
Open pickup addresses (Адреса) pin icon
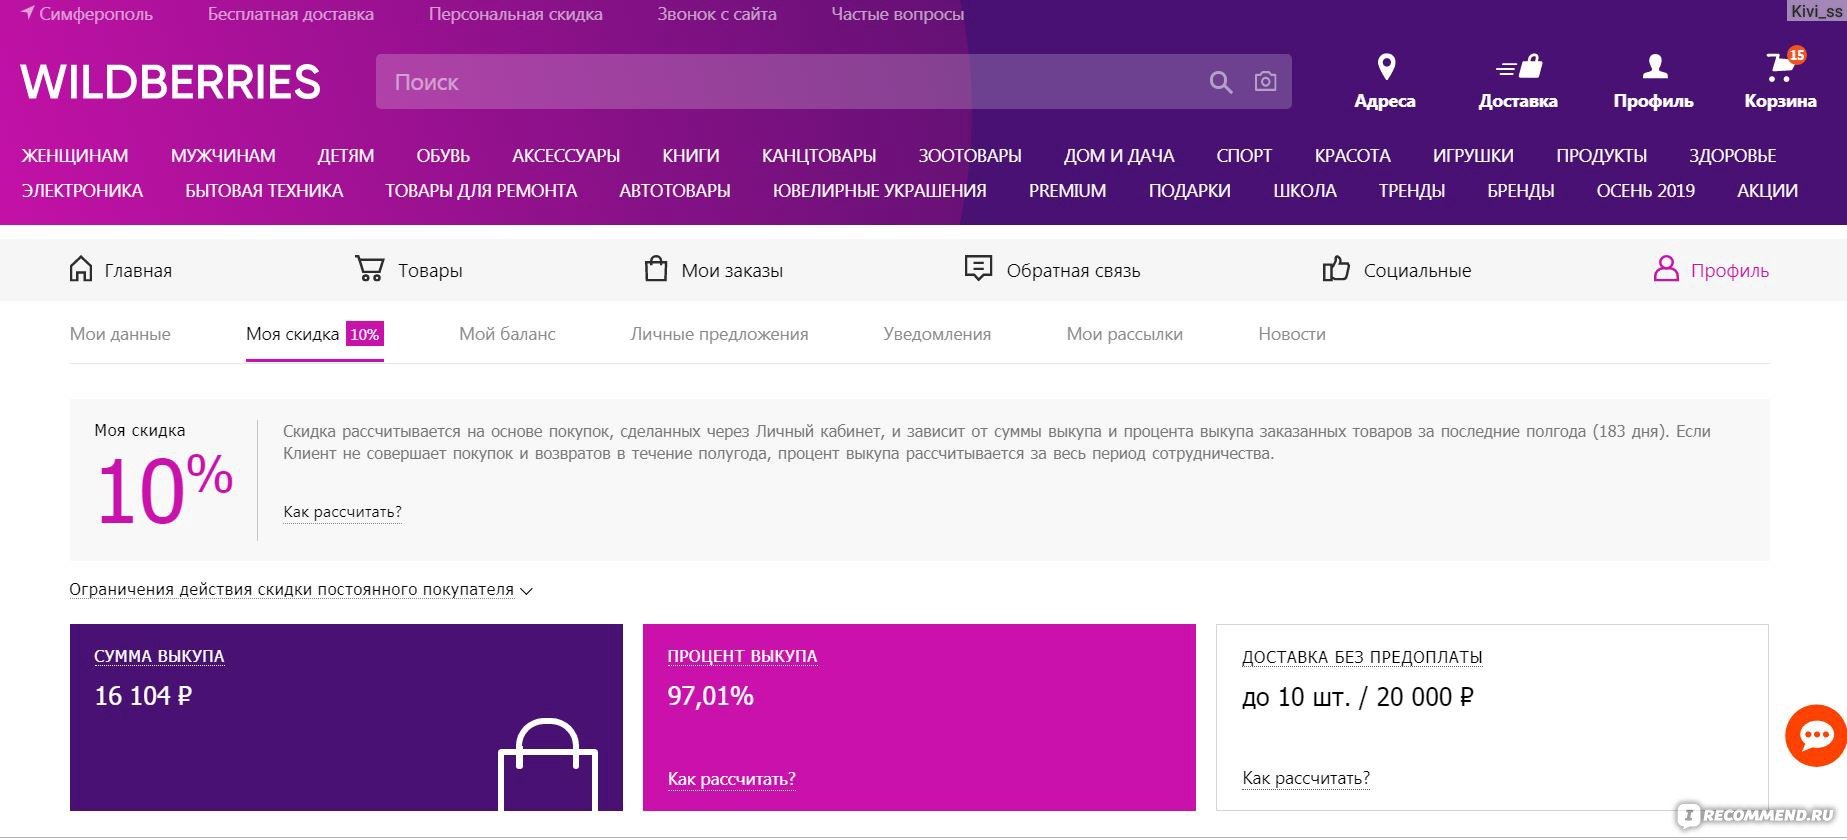tap(1385, 67)
